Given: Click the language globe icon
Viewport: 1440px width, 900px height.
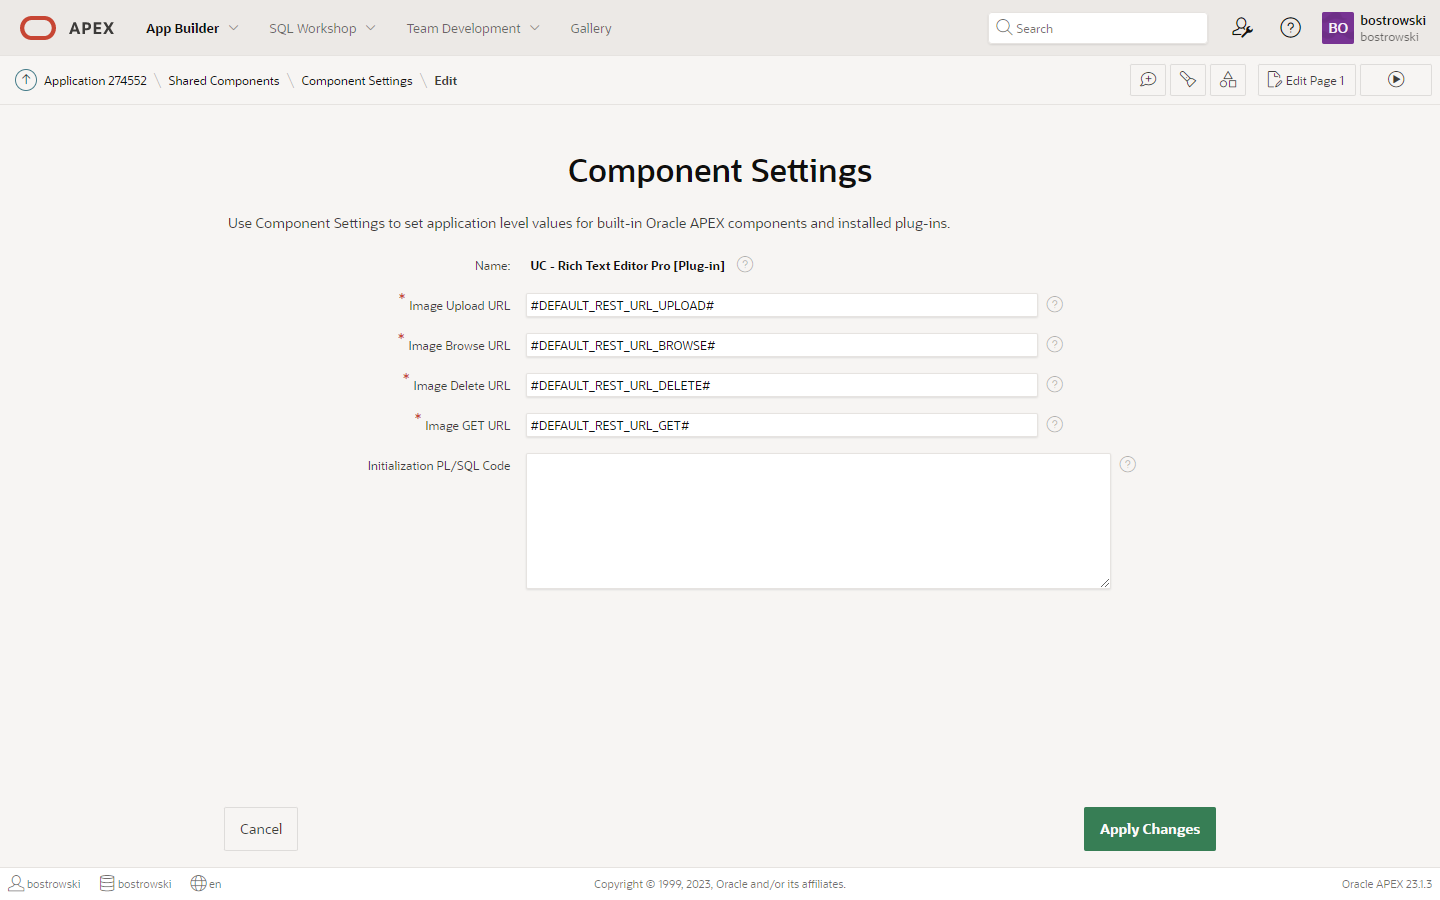Looking at the screenshot, I should coord(198,884).
